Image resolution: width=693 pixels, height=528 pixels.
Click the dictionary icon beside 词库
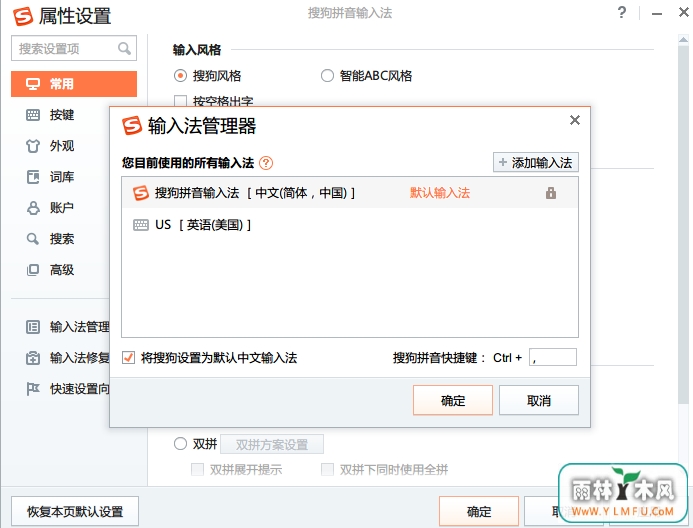click(33, 177)
